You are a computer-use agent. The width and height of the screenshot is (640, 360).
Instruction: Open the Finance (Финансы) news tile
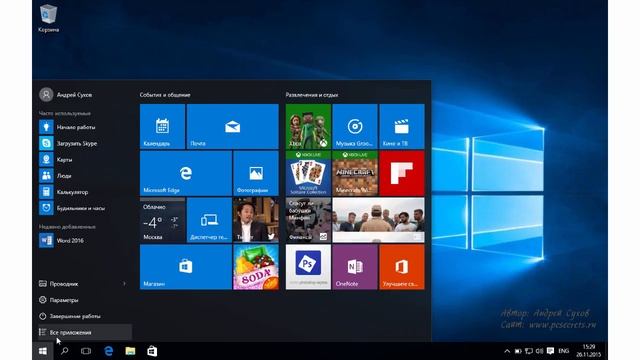pyautogui.click(x=308, y=220)
